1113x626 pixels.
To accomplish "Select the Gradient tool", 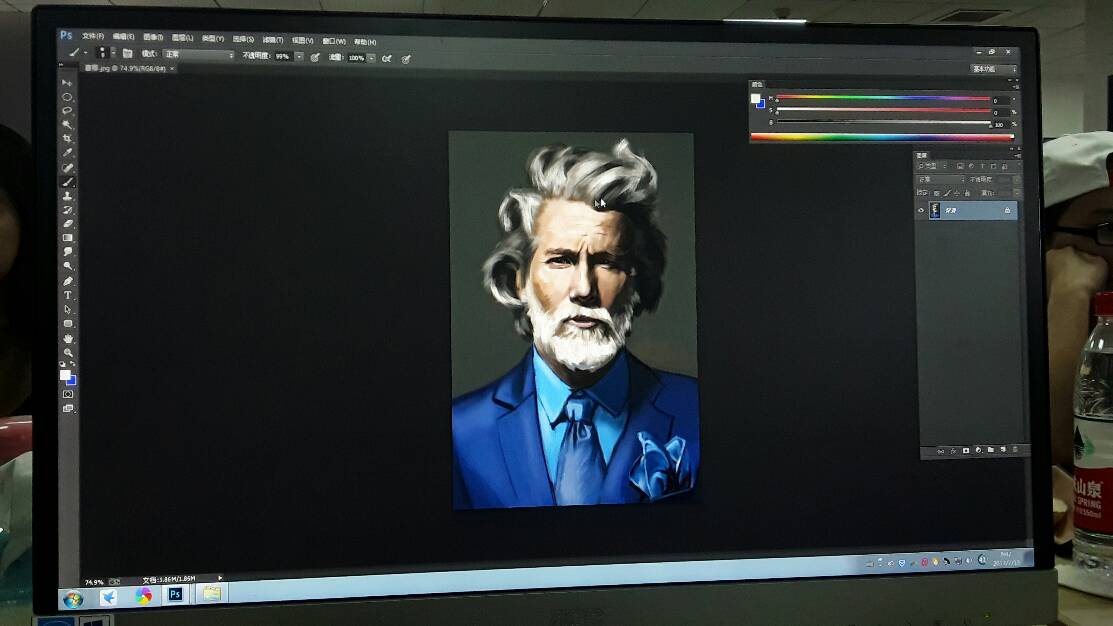I will pyautogui.click(x=67, y=238).
